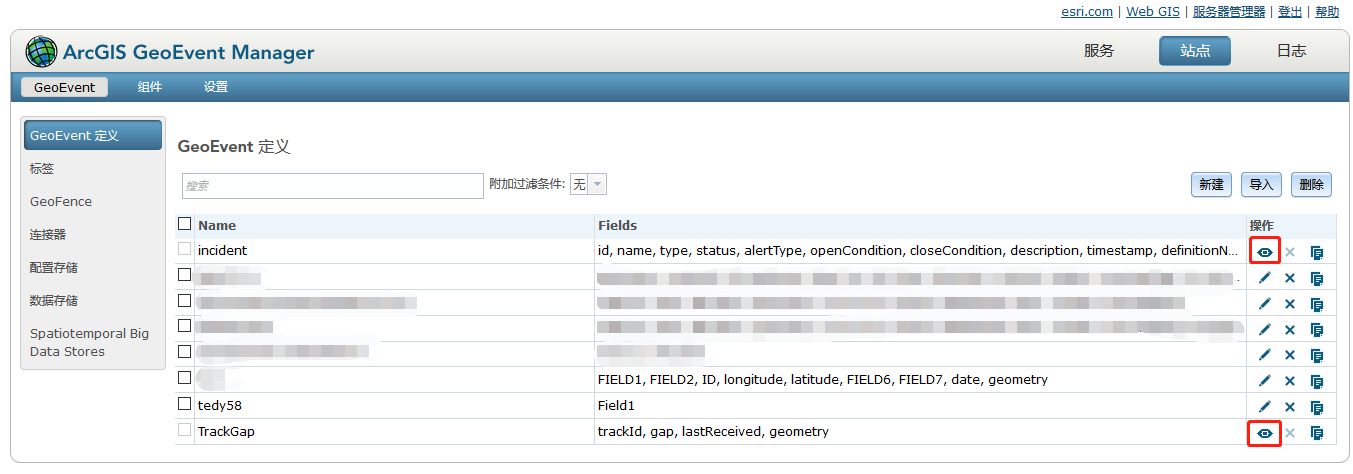The width and height of the screenshot is (1353, 474).
Task: Click the 删除 button
Action: (1311, 185)
